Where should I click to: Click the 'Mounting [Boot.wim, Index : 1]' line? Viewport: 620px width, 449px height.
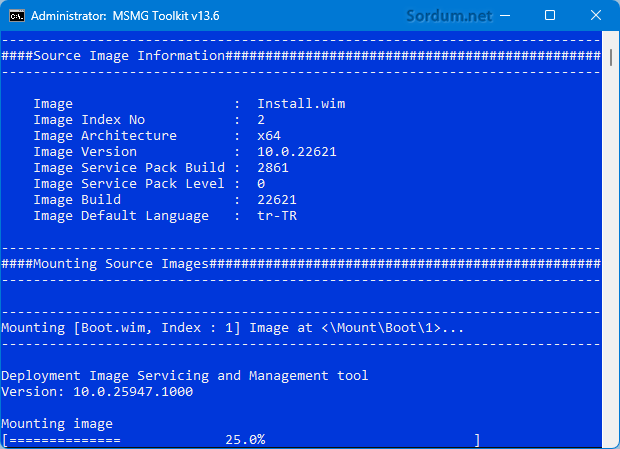[x=232, y=328]
